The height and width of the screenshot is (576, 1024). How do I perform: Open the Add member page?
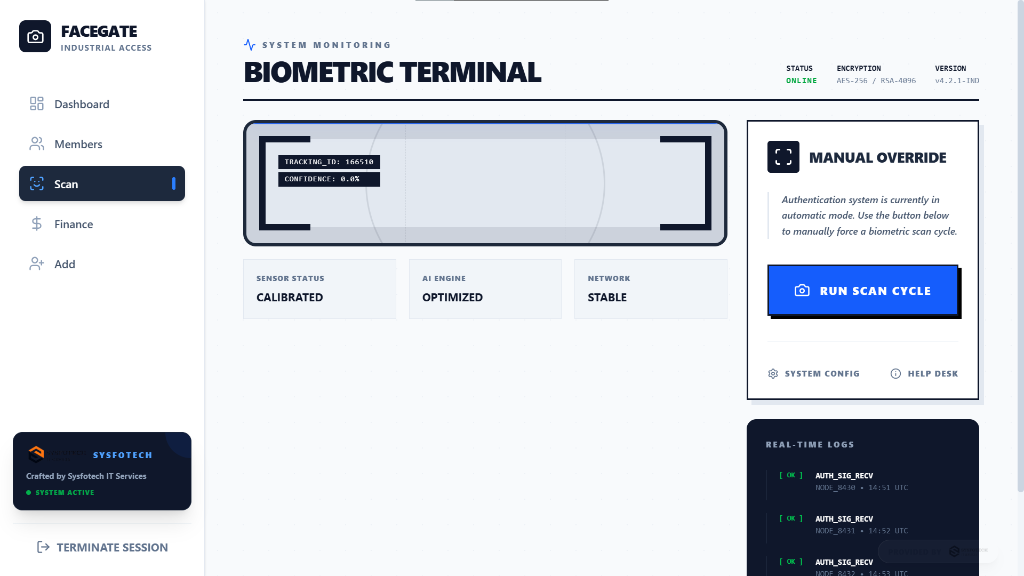pos(102,264)
